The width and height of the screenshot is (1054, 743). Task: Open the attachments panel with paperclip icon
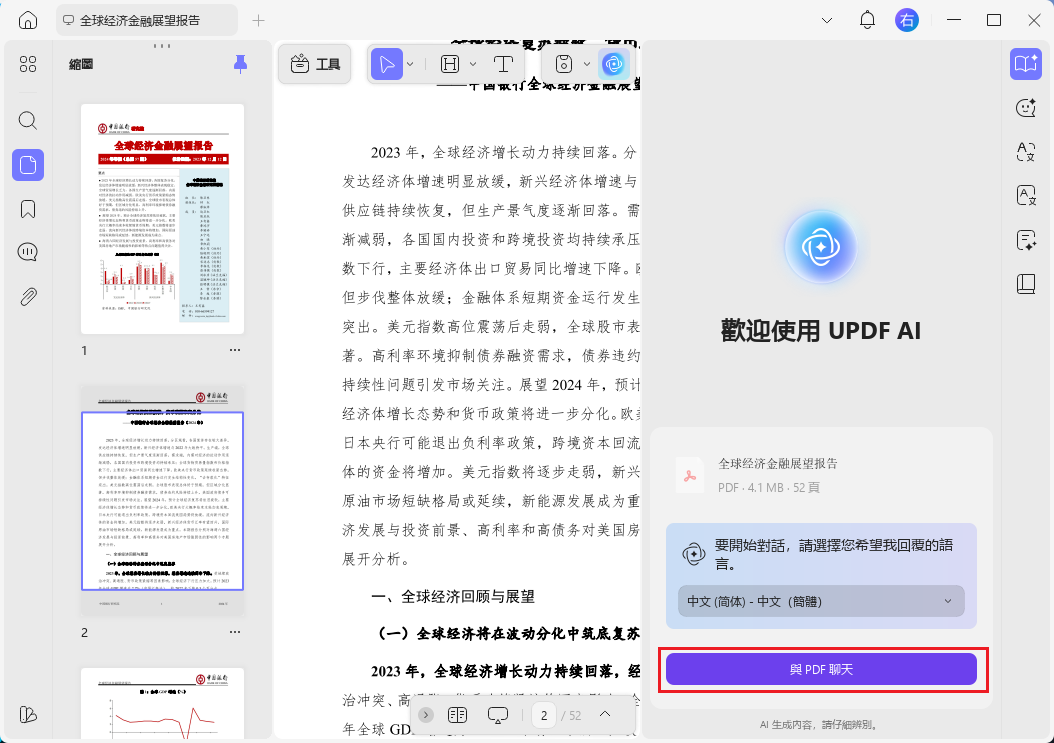coord(28,295)
